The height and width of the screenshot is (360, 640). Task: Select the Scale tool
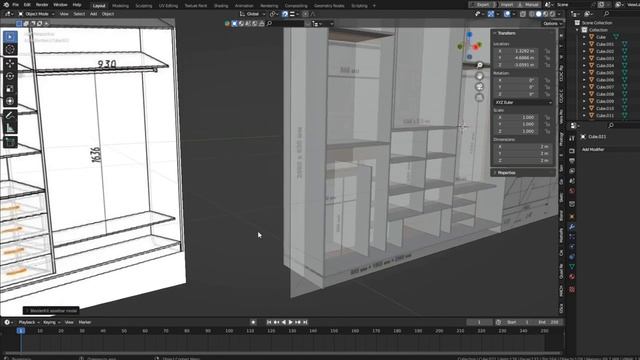tap(10, 89)
